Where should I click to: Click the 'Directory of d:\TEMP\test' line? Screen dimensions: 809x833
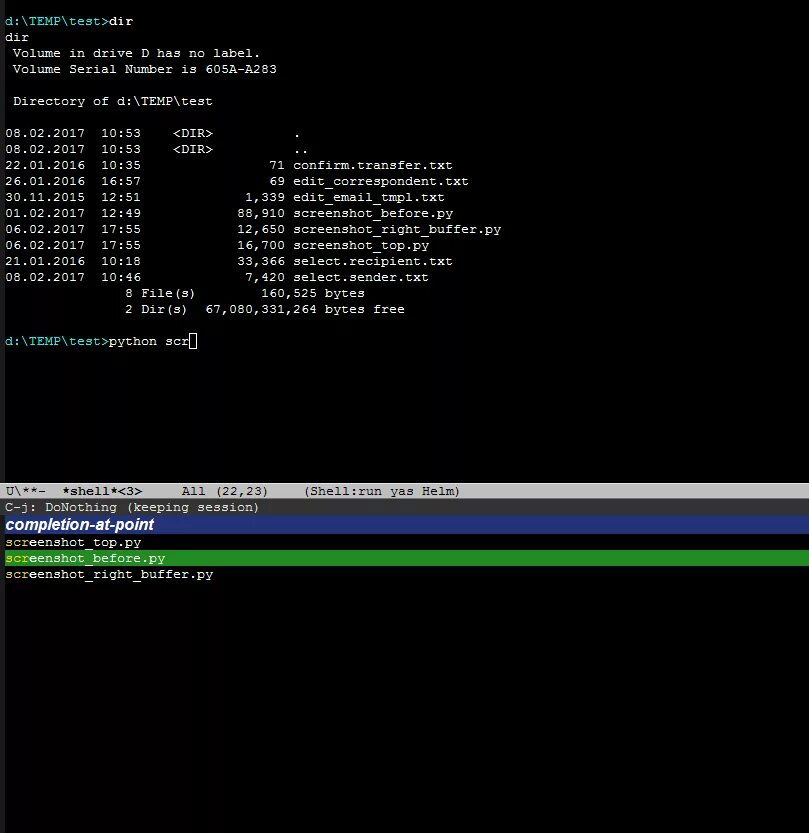113,101
